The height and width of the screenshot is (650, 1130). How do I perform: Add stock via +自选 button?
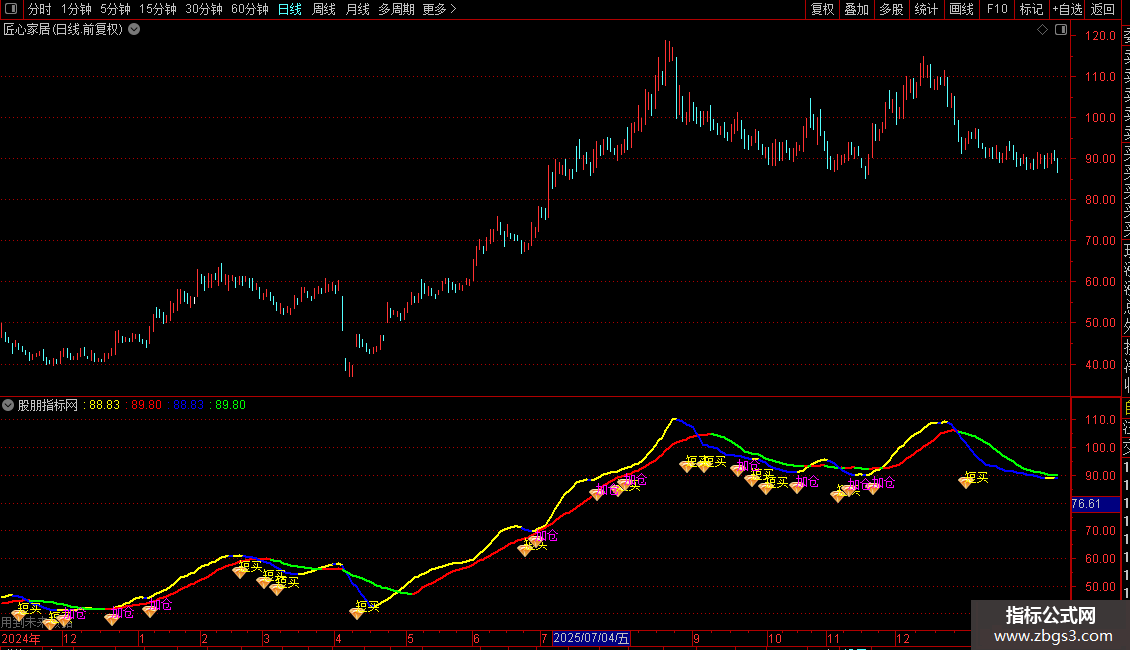coord(1066,9)
